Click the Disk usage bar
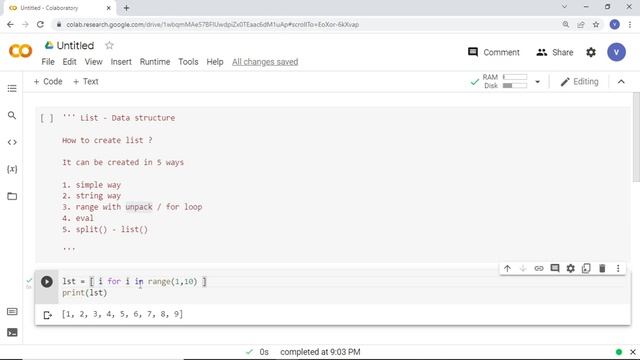The width and height of the screenshot is (640, 360). pos(515,86)
